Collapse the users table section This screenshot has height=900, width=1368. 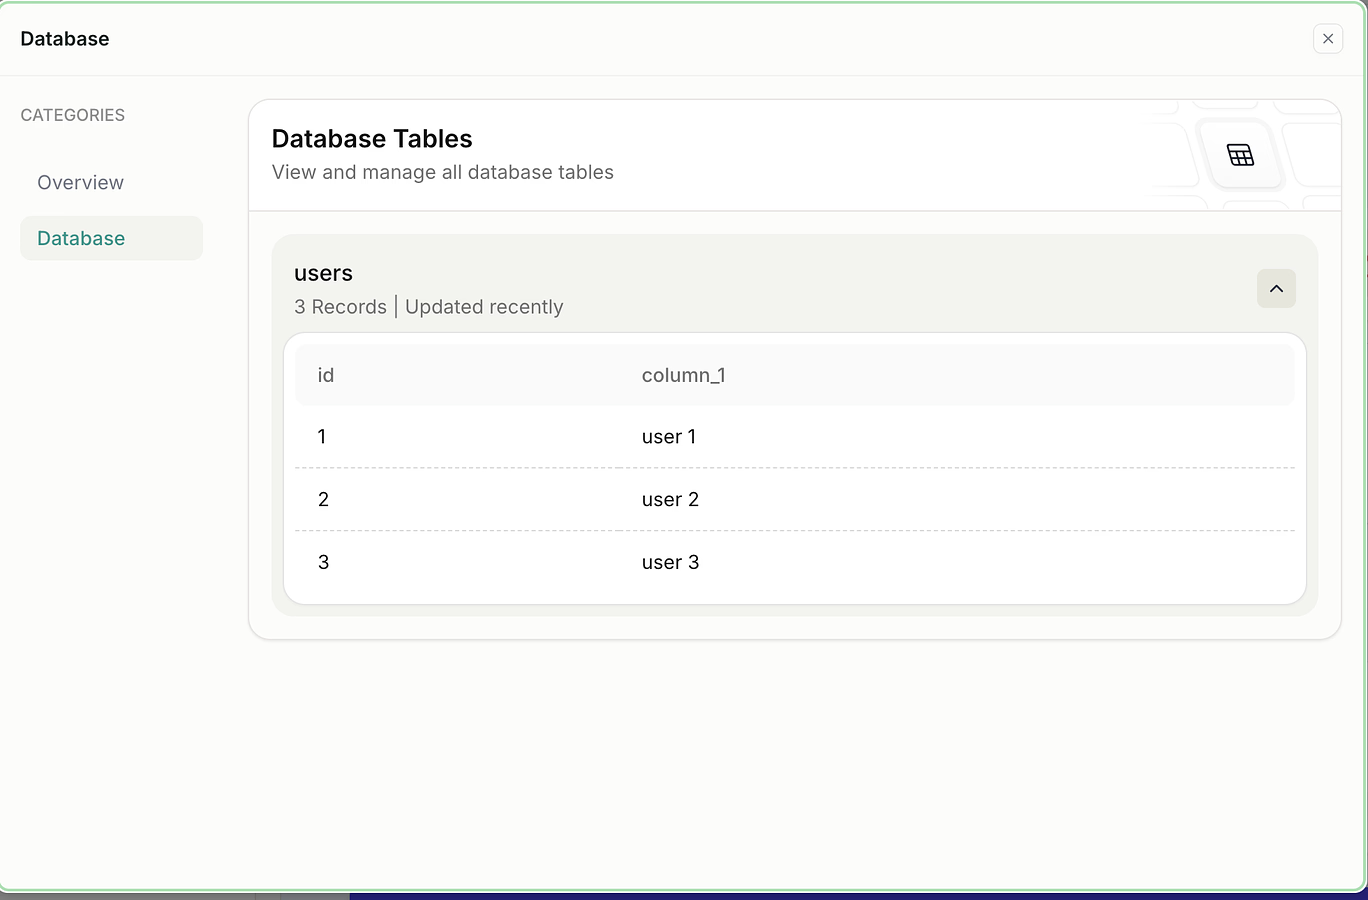click(x=1276, y=289)
